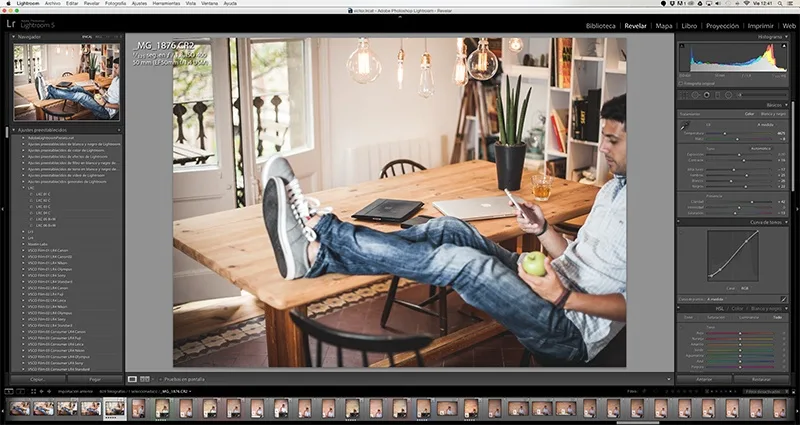Open the Fotografía menu
800x425 pixels.
pos(116,4)
